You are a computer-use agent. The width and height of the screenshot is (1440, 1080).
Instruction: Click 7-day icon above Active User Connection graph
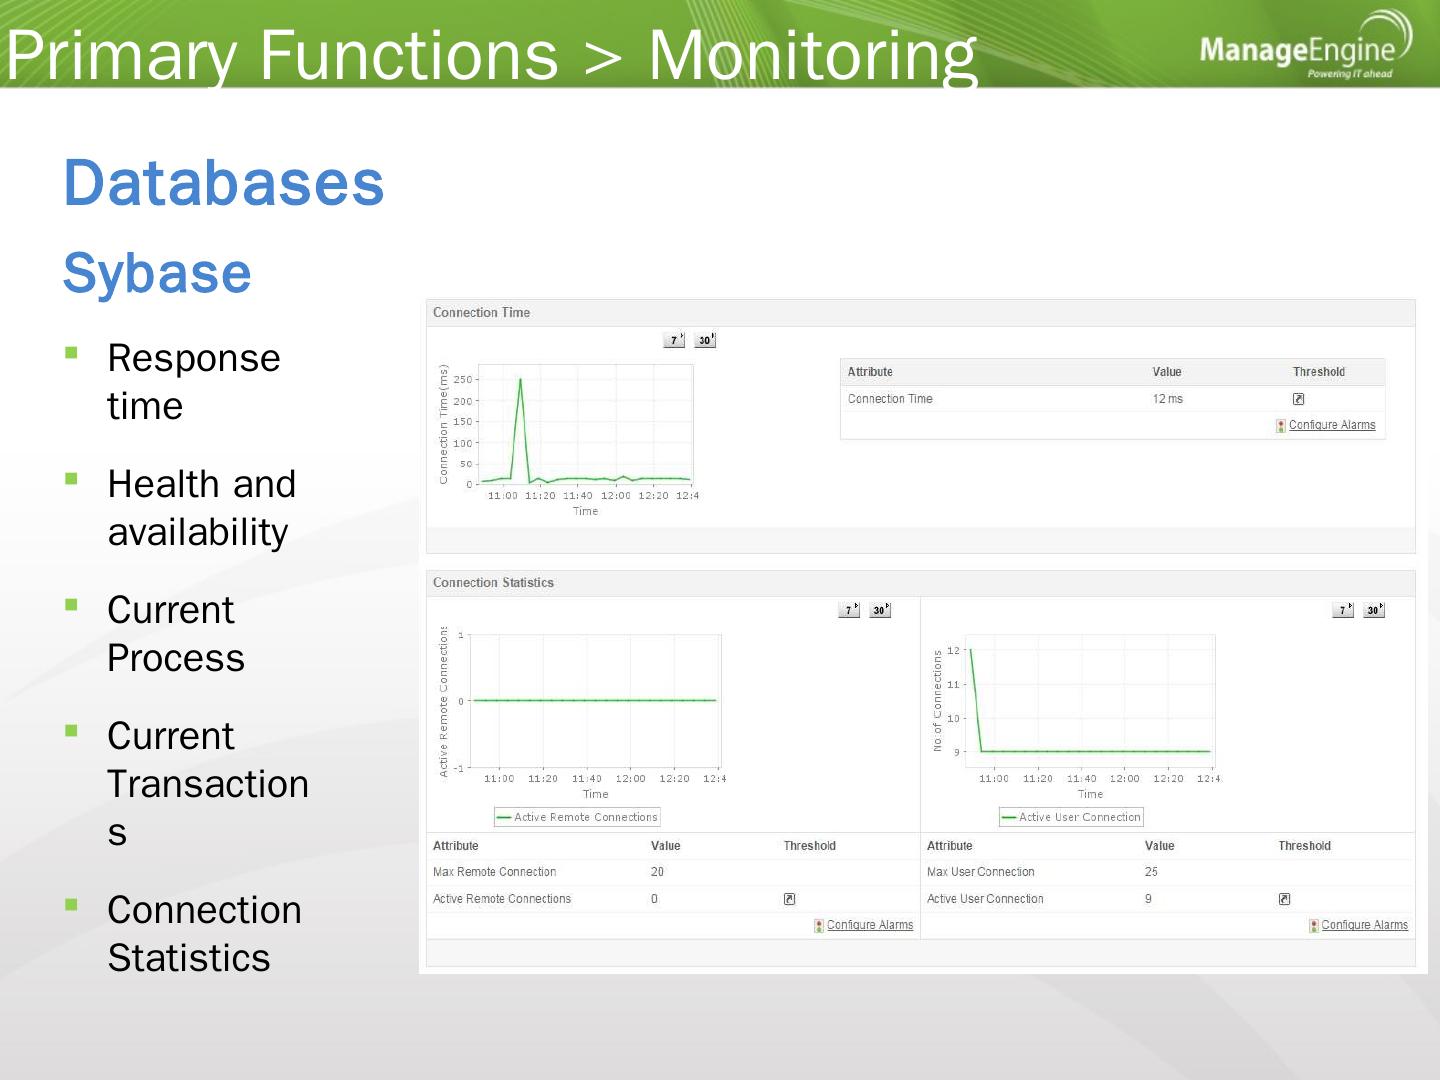point(1343,610)
